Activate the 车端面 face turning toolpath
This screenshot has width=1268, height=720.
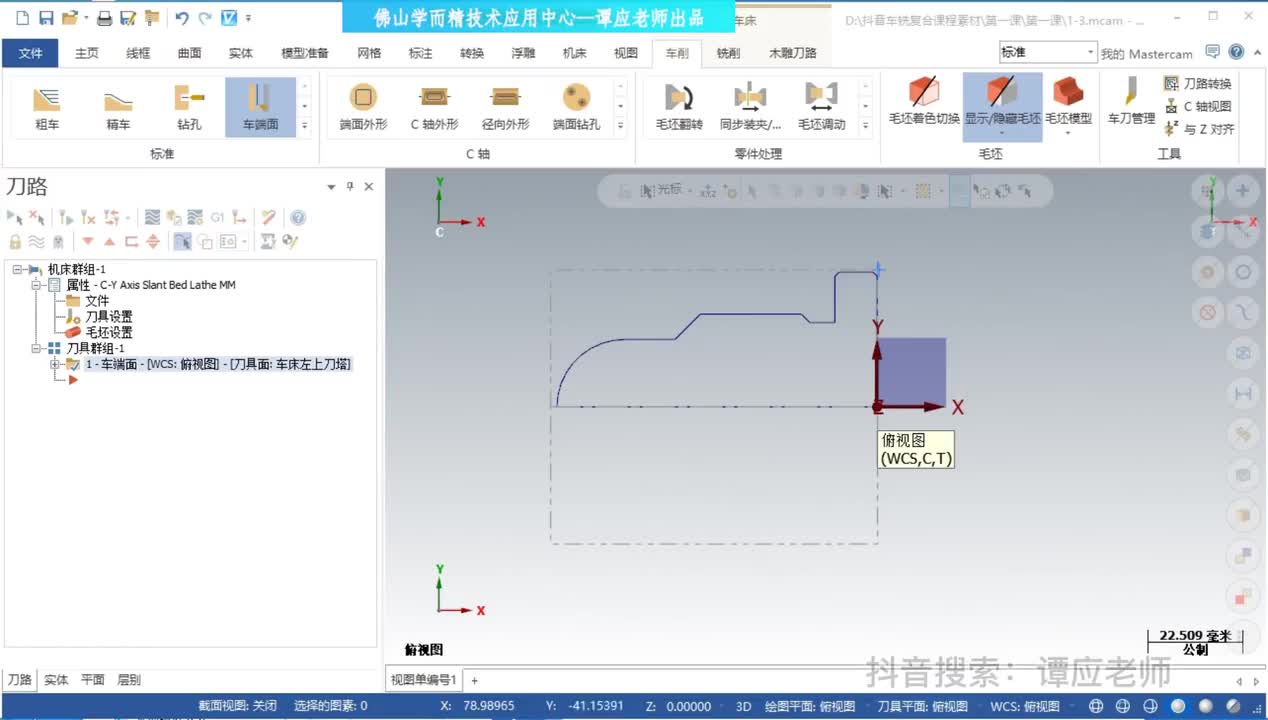(260, 107)
